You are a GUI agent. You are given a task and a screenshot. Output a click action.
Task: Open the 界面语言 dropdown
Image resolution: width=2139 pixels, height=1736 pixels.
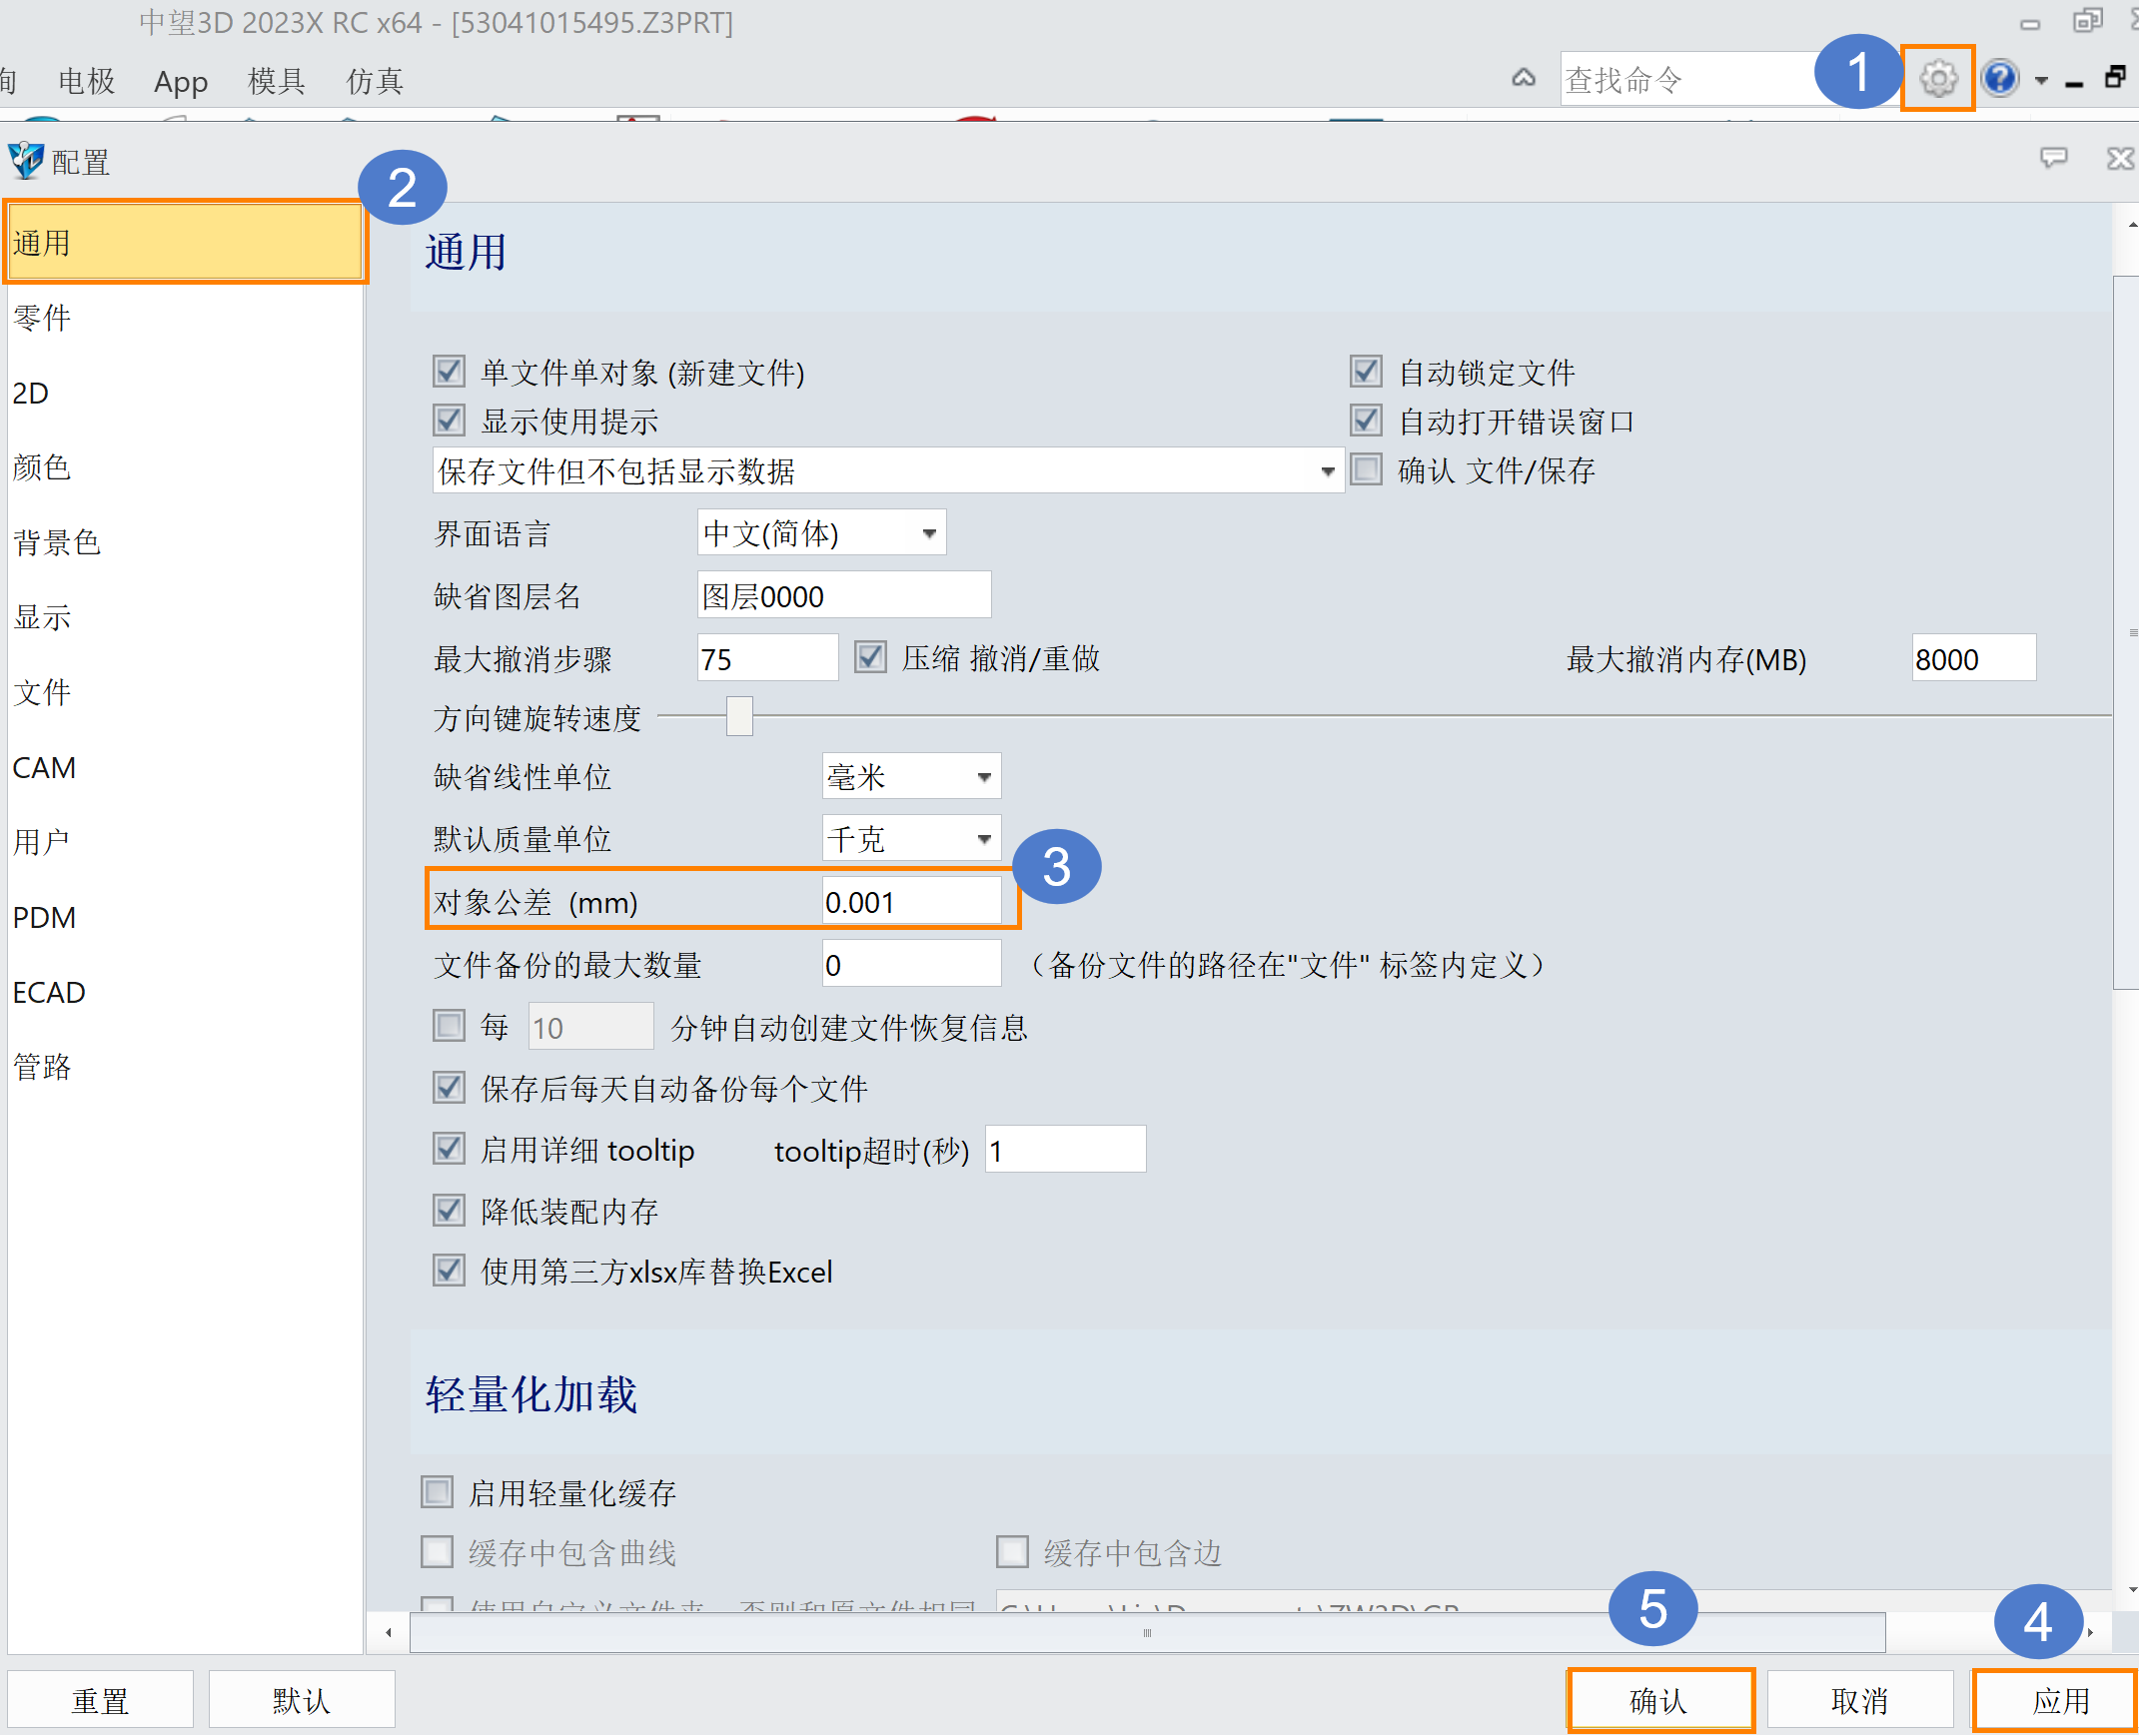click(821, 533)
